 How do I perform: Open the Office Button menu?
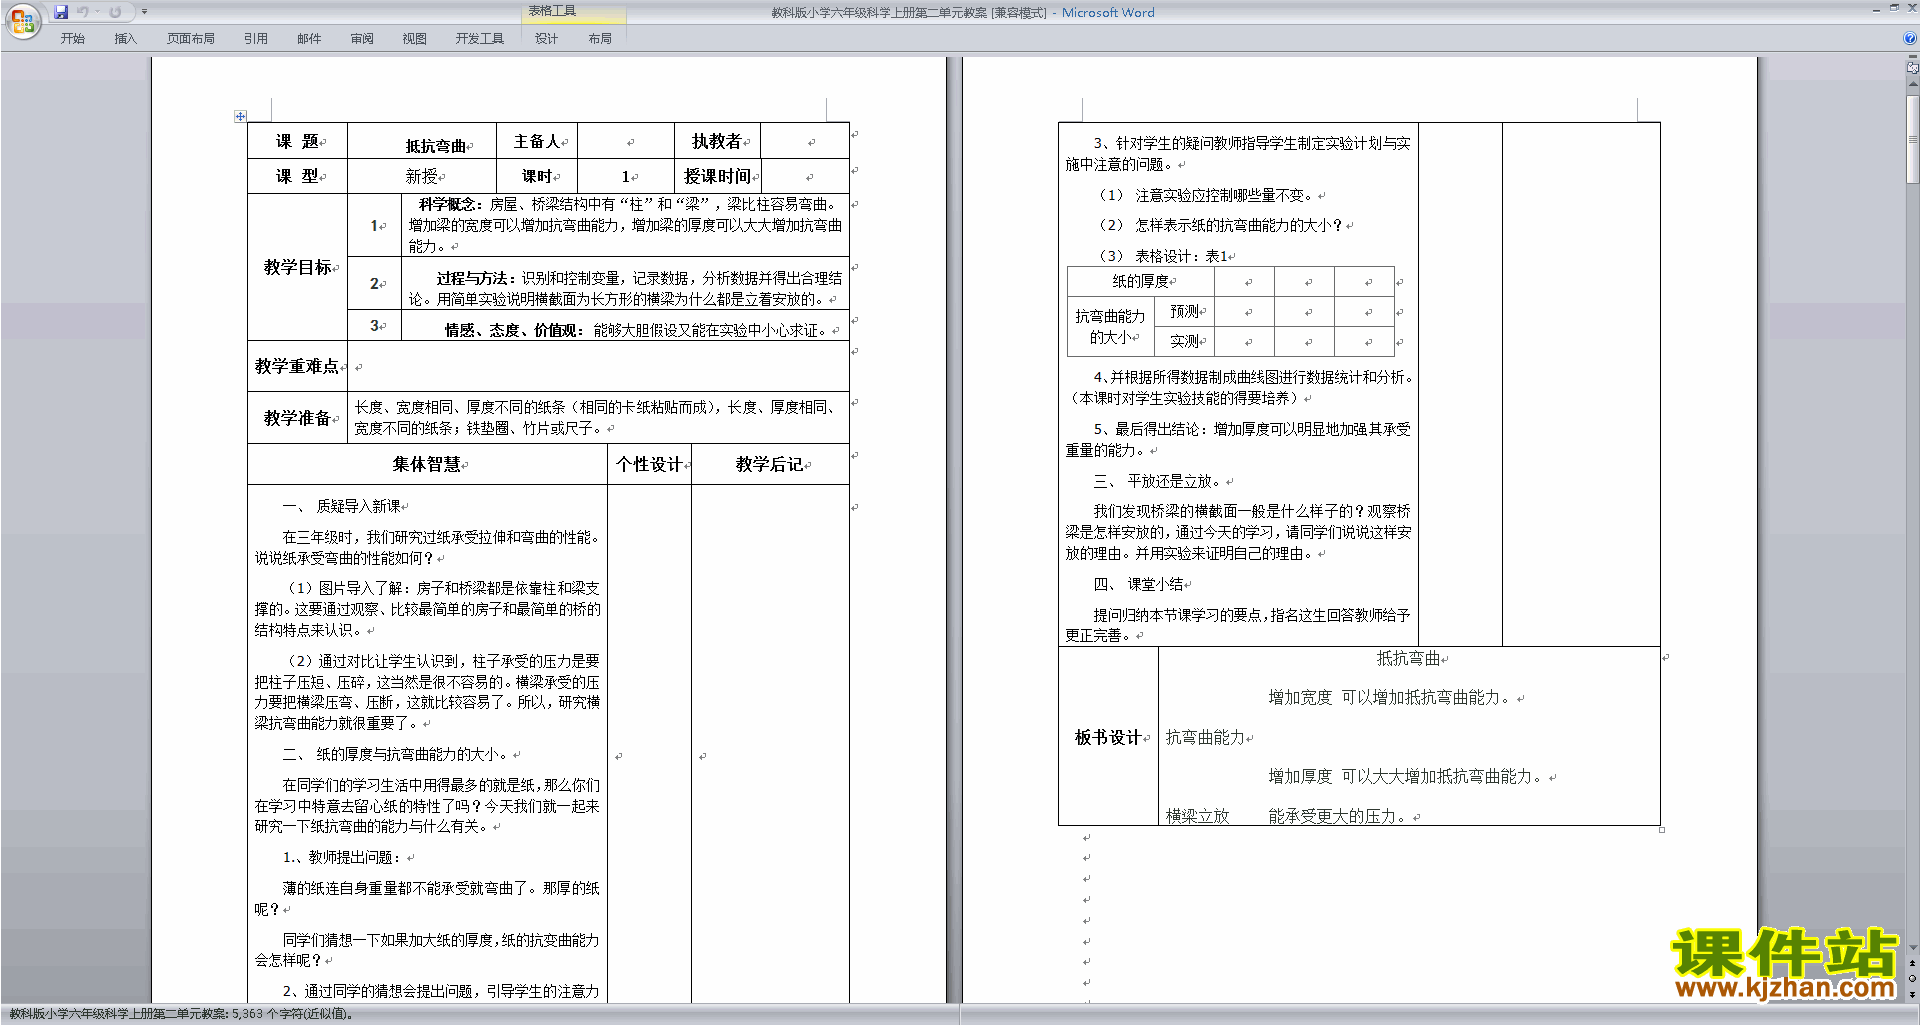coord(22,20)
